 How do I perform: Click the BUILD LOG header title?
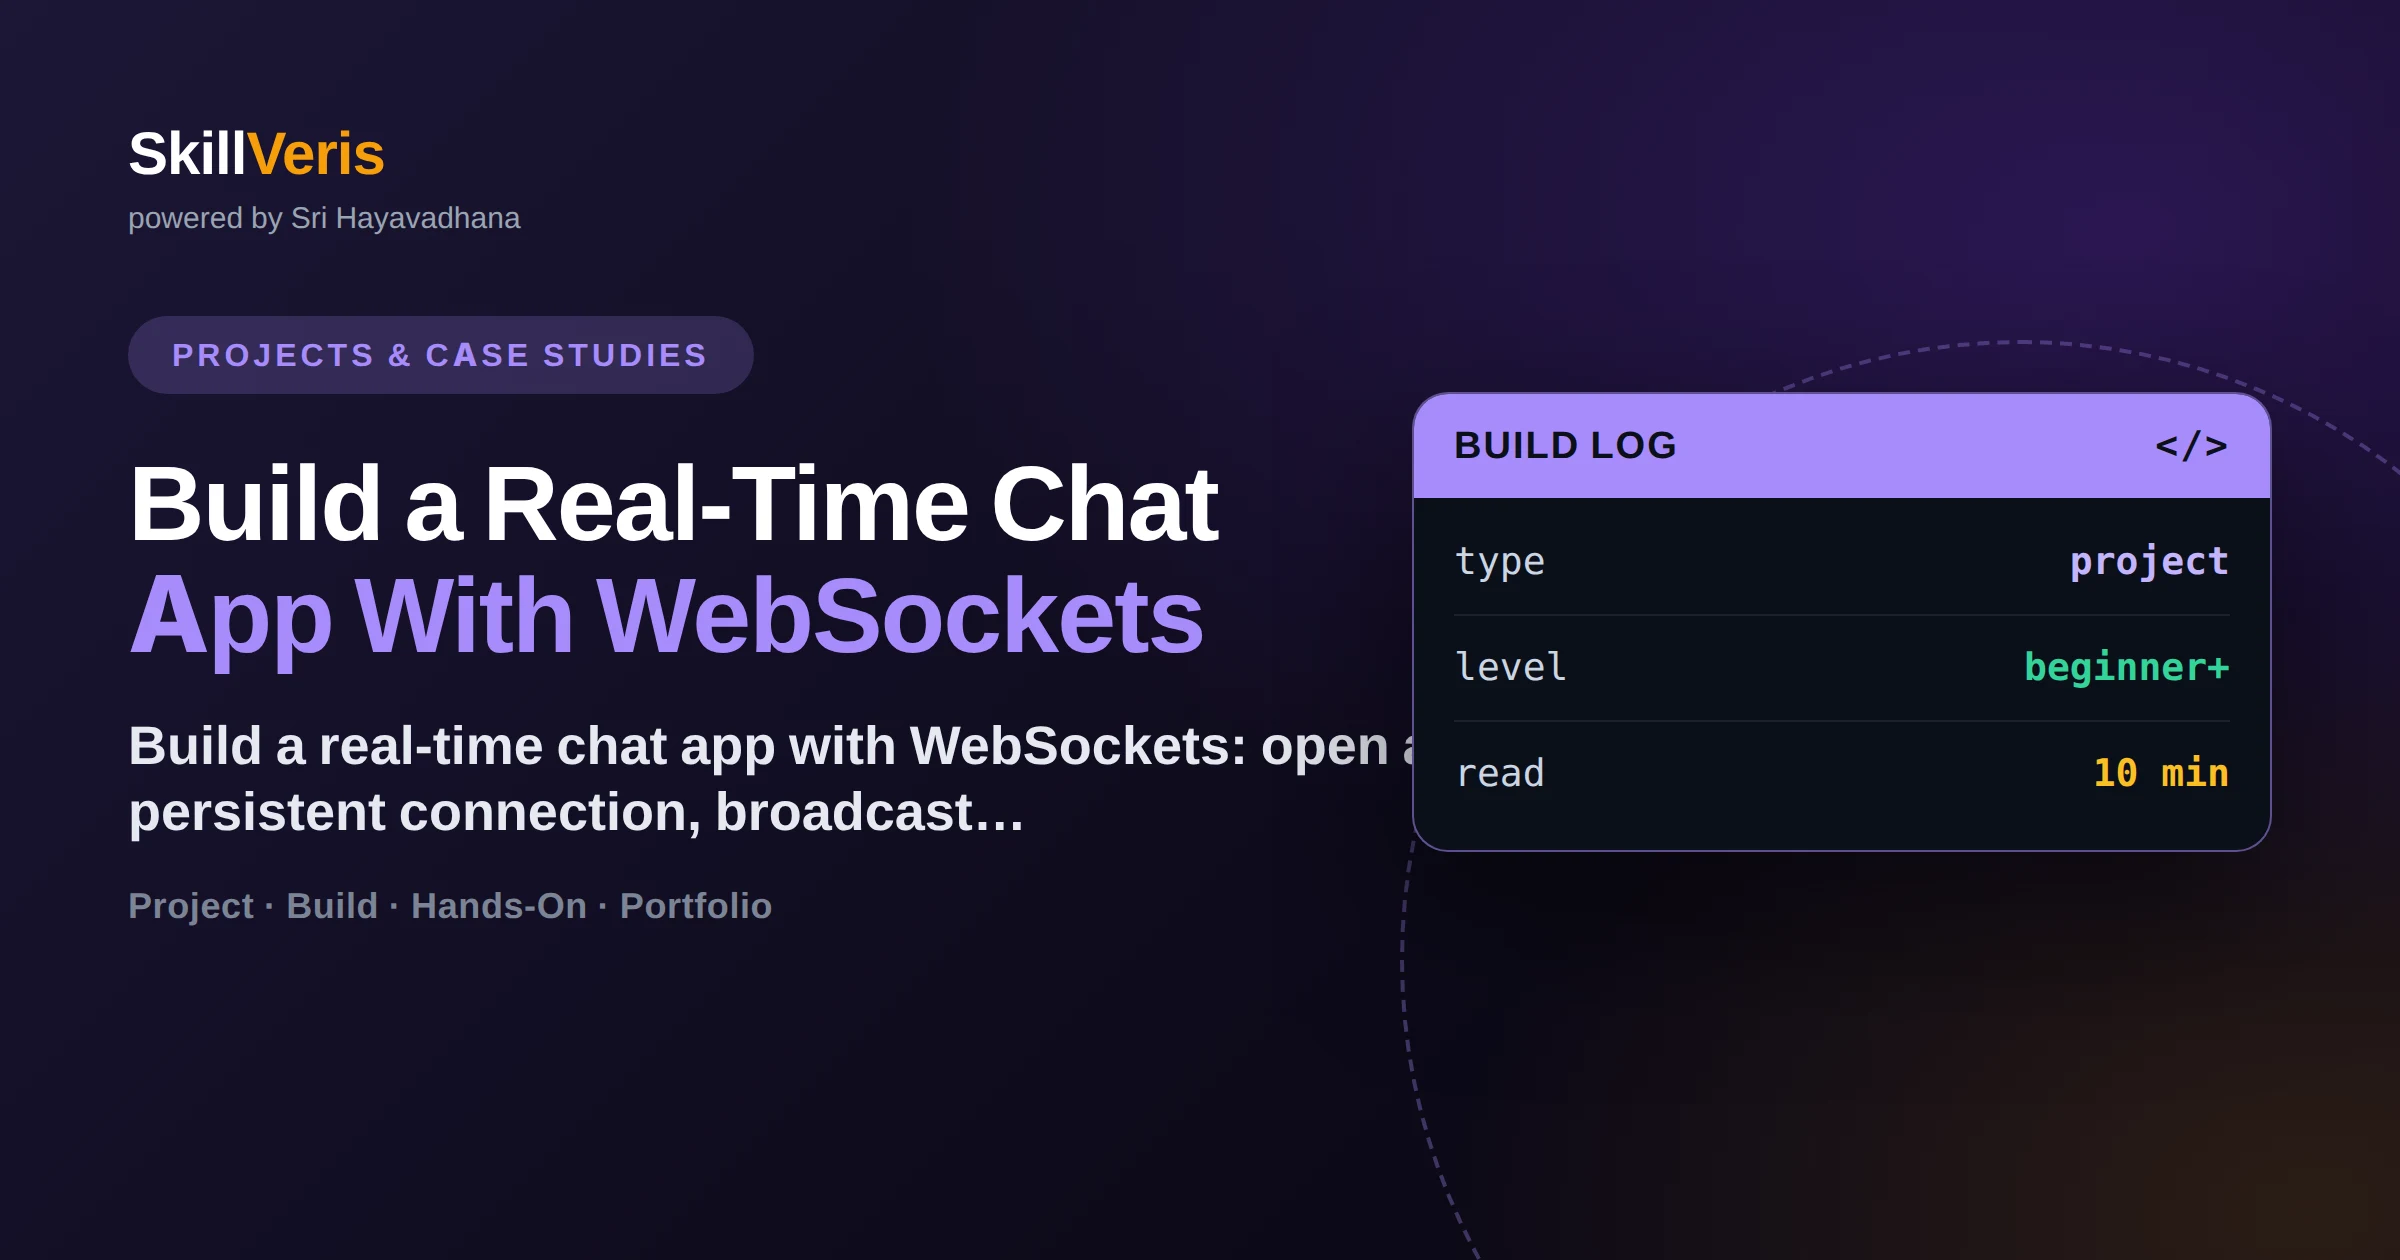[1565, 446]
